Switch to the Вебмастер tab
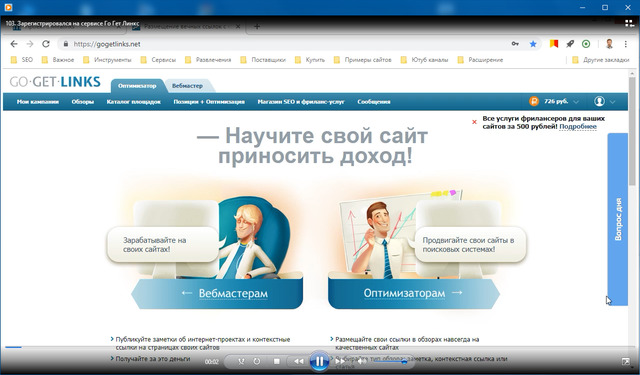Viewport: 640px width, 375px height. tap(187, 86)
